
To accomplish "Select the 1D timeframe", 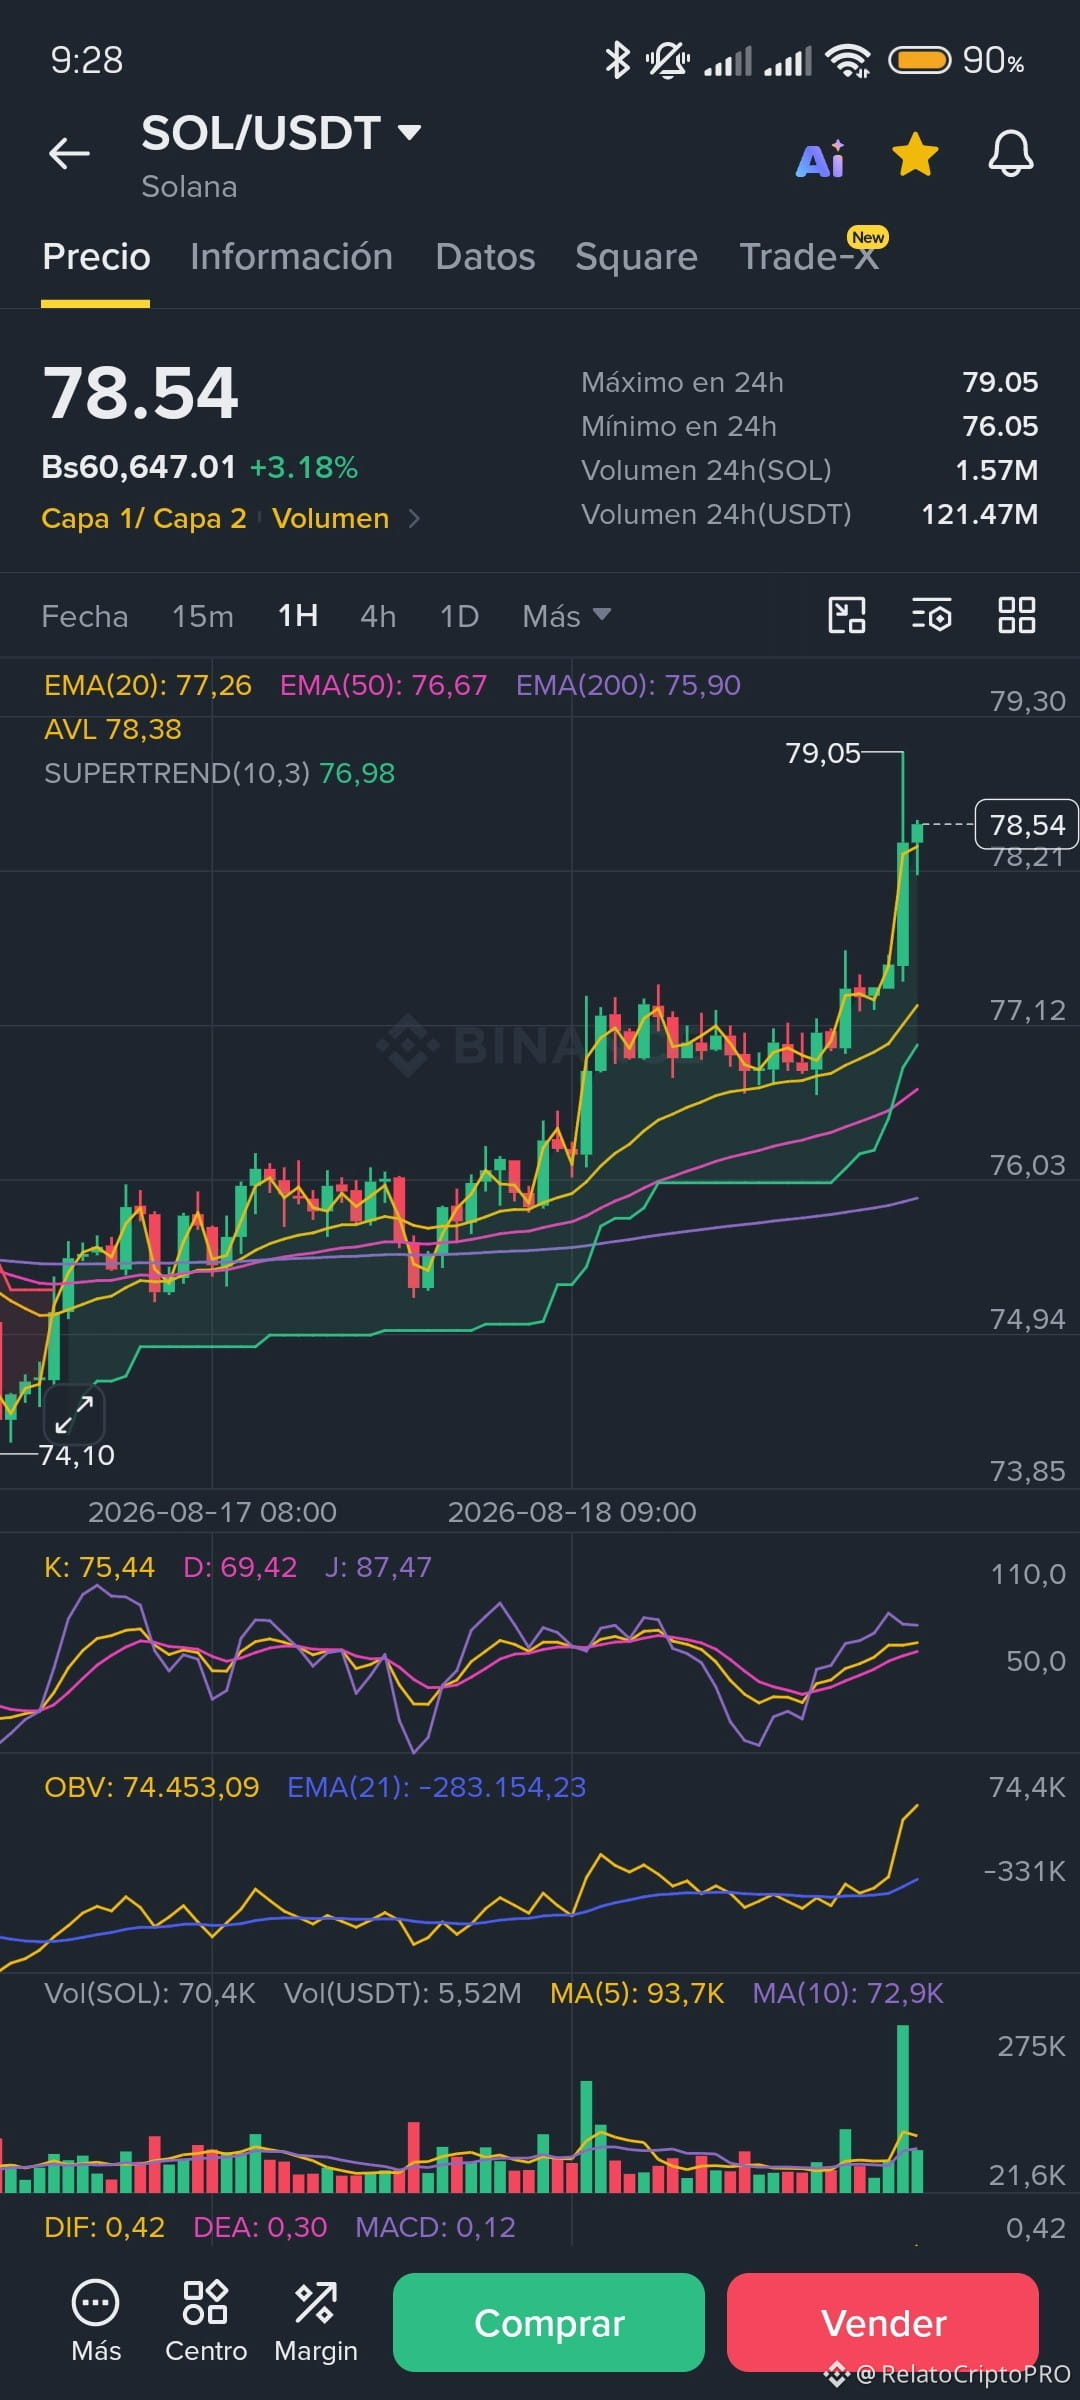I will pyautogui.click(x=459, y=616).
